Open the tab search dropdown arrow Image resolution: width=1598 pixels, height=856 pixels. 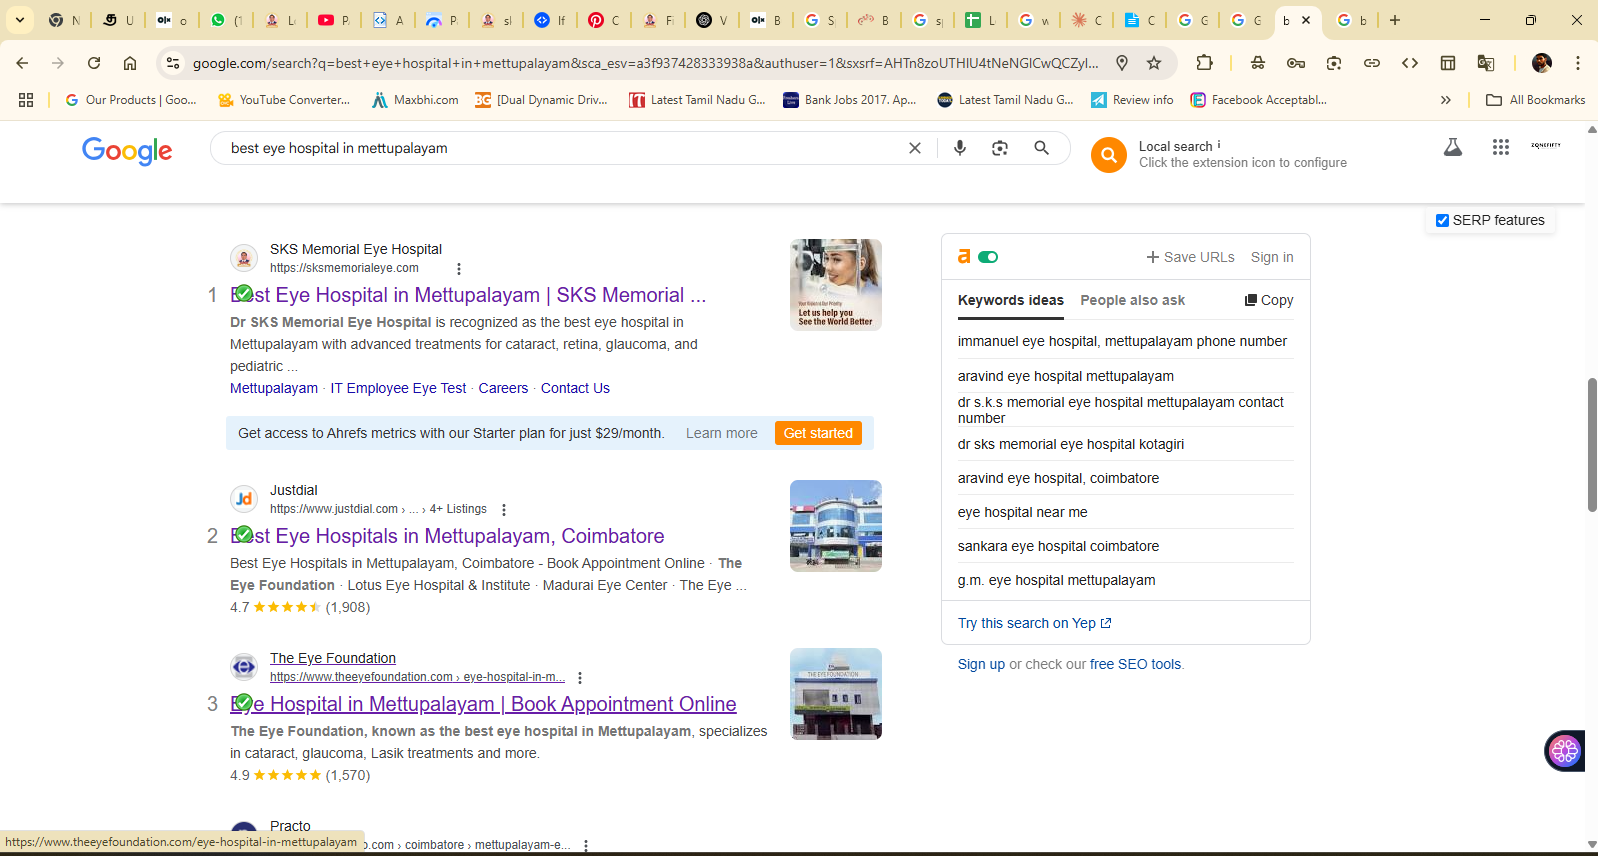click(x=20, y=20)
